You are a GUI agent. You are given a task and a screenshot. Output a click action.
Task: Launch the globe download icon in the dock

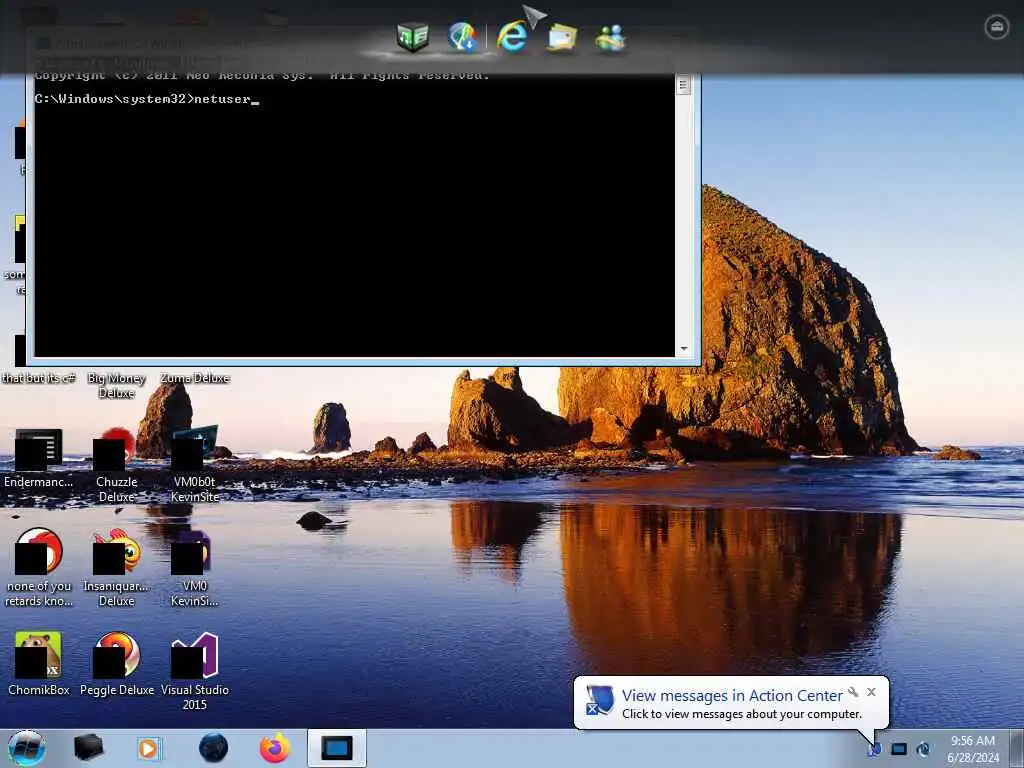(462, 37)
